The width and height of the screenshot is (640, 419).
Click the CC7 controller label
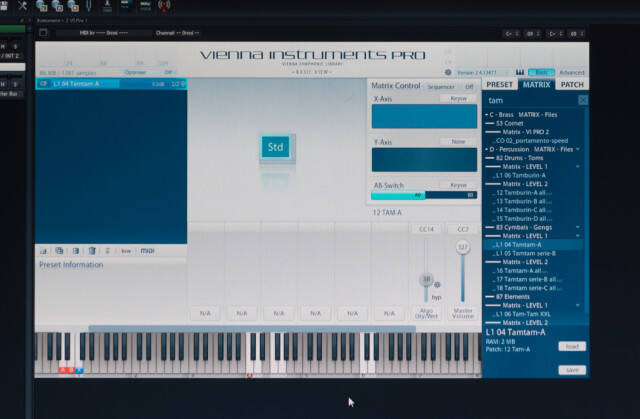pos(462,229)
